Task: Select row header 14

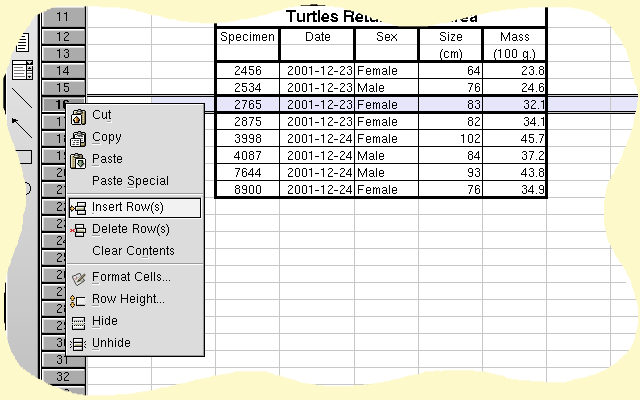Action: point(63,71)
